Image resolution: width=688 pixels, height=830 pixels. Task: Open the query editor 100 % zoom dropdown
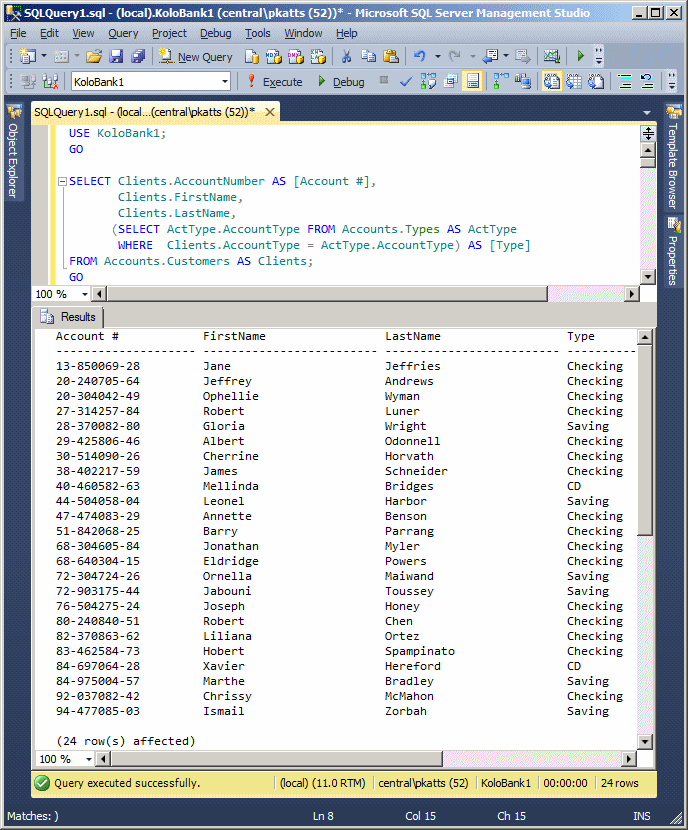[85, 294]
